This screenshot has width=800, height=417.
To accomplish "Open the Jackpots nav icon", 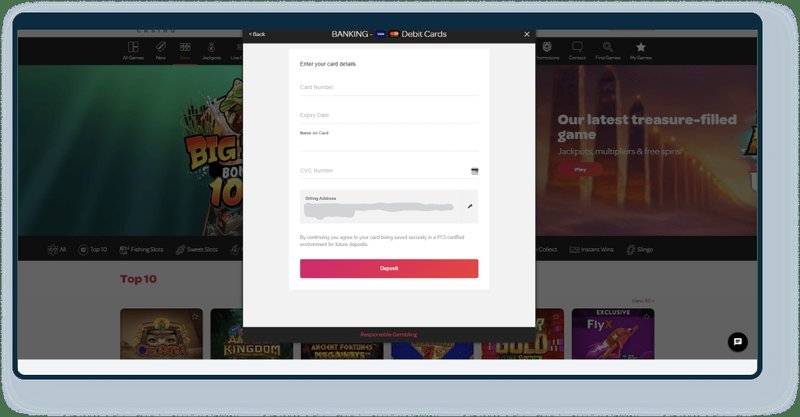I will (211, 51).
